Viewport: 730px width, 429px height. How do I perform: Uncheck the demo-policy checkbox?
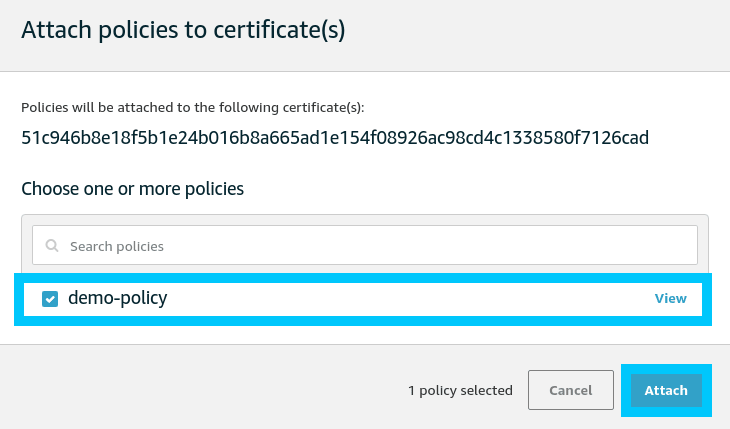(50, 299)
